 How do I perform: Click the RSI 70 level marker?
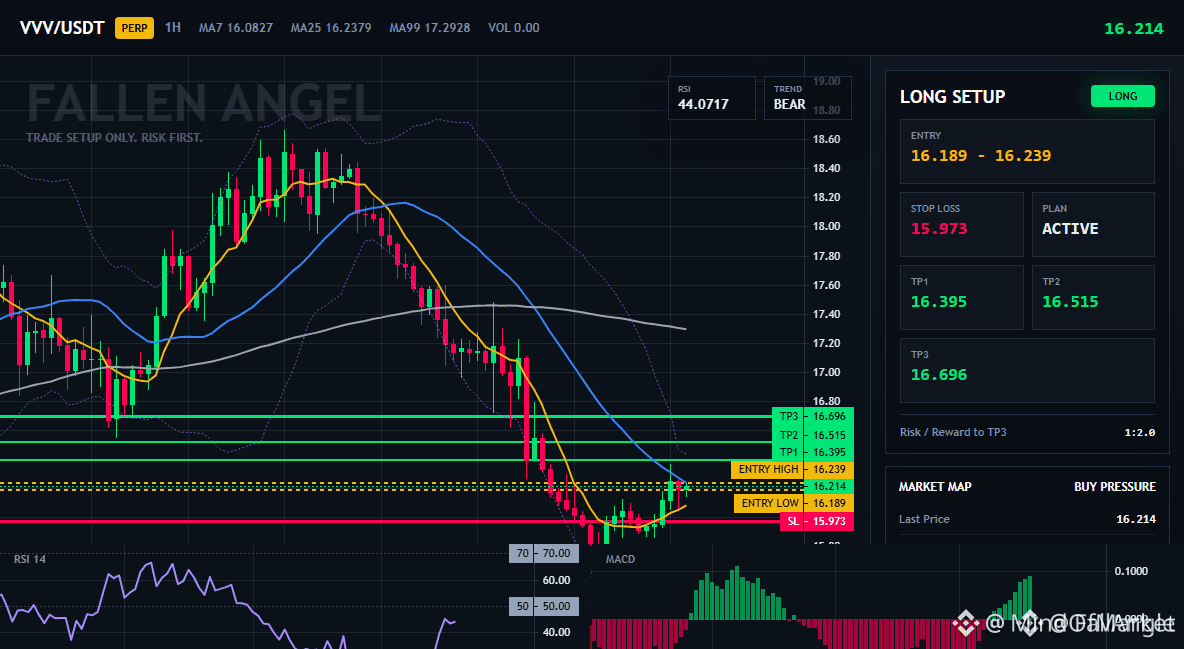tap(544, 553)
